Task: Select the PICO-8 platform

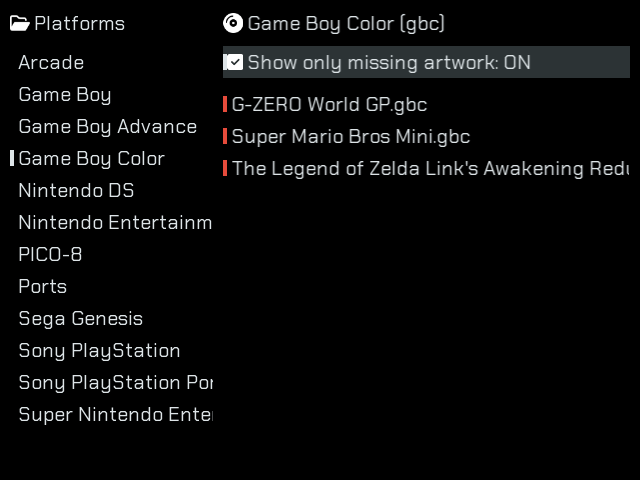Action: click(x=50, y=254)
